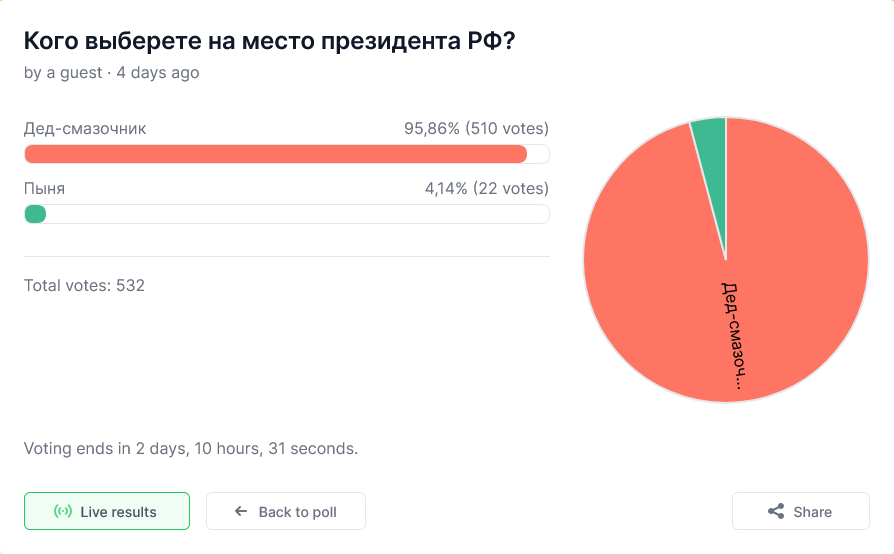Click the rotated Дед-смазоч... pie label
Viewport: 894px width, 554px height.
pyautogui.click(x=733, y=335)
